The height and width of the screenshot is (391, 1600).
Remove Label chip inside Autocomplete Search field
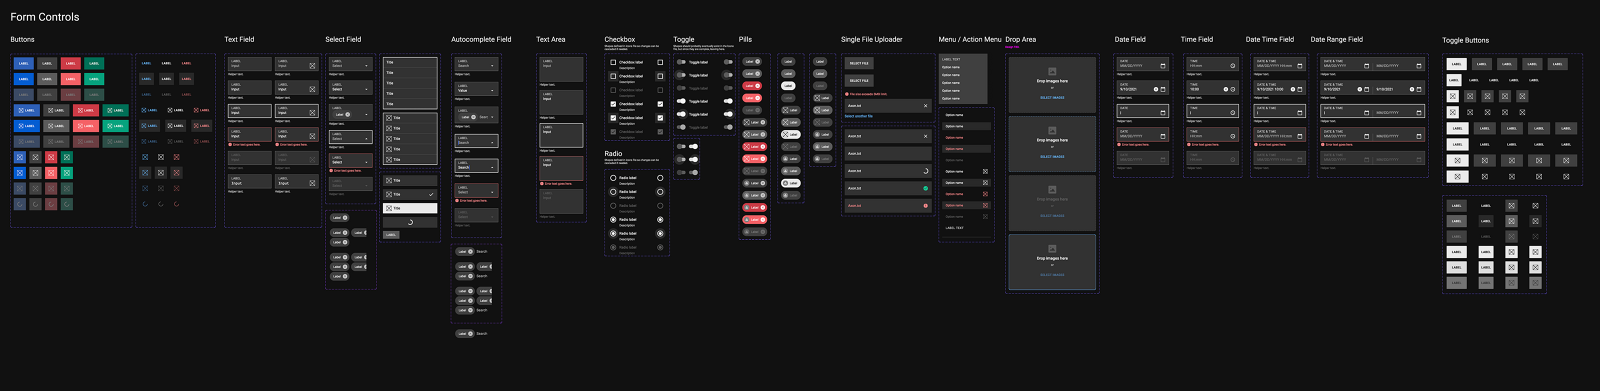point(473,117)
